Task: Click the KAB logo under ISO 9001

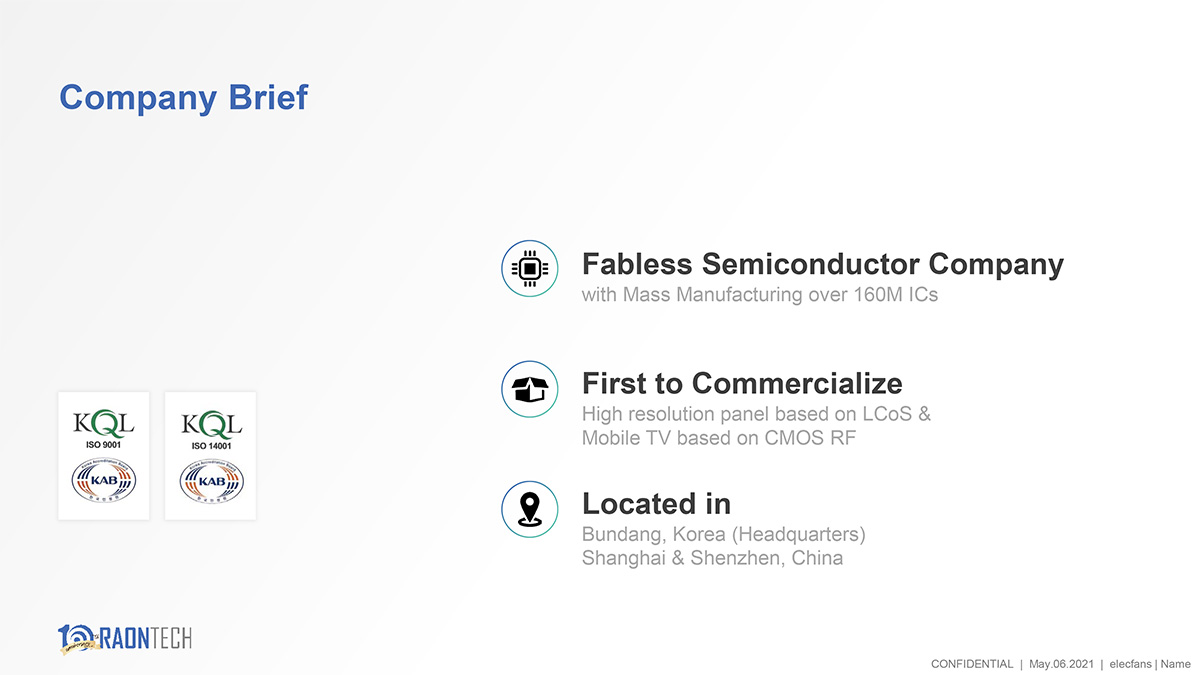Action: click(x=103, y=484)
